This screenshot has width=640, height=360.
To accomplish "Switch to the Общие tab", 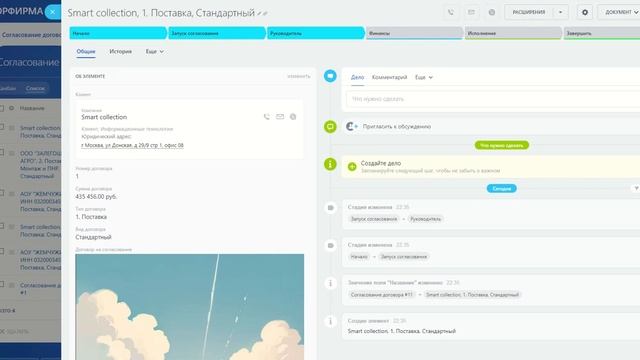I will [86, 51].
